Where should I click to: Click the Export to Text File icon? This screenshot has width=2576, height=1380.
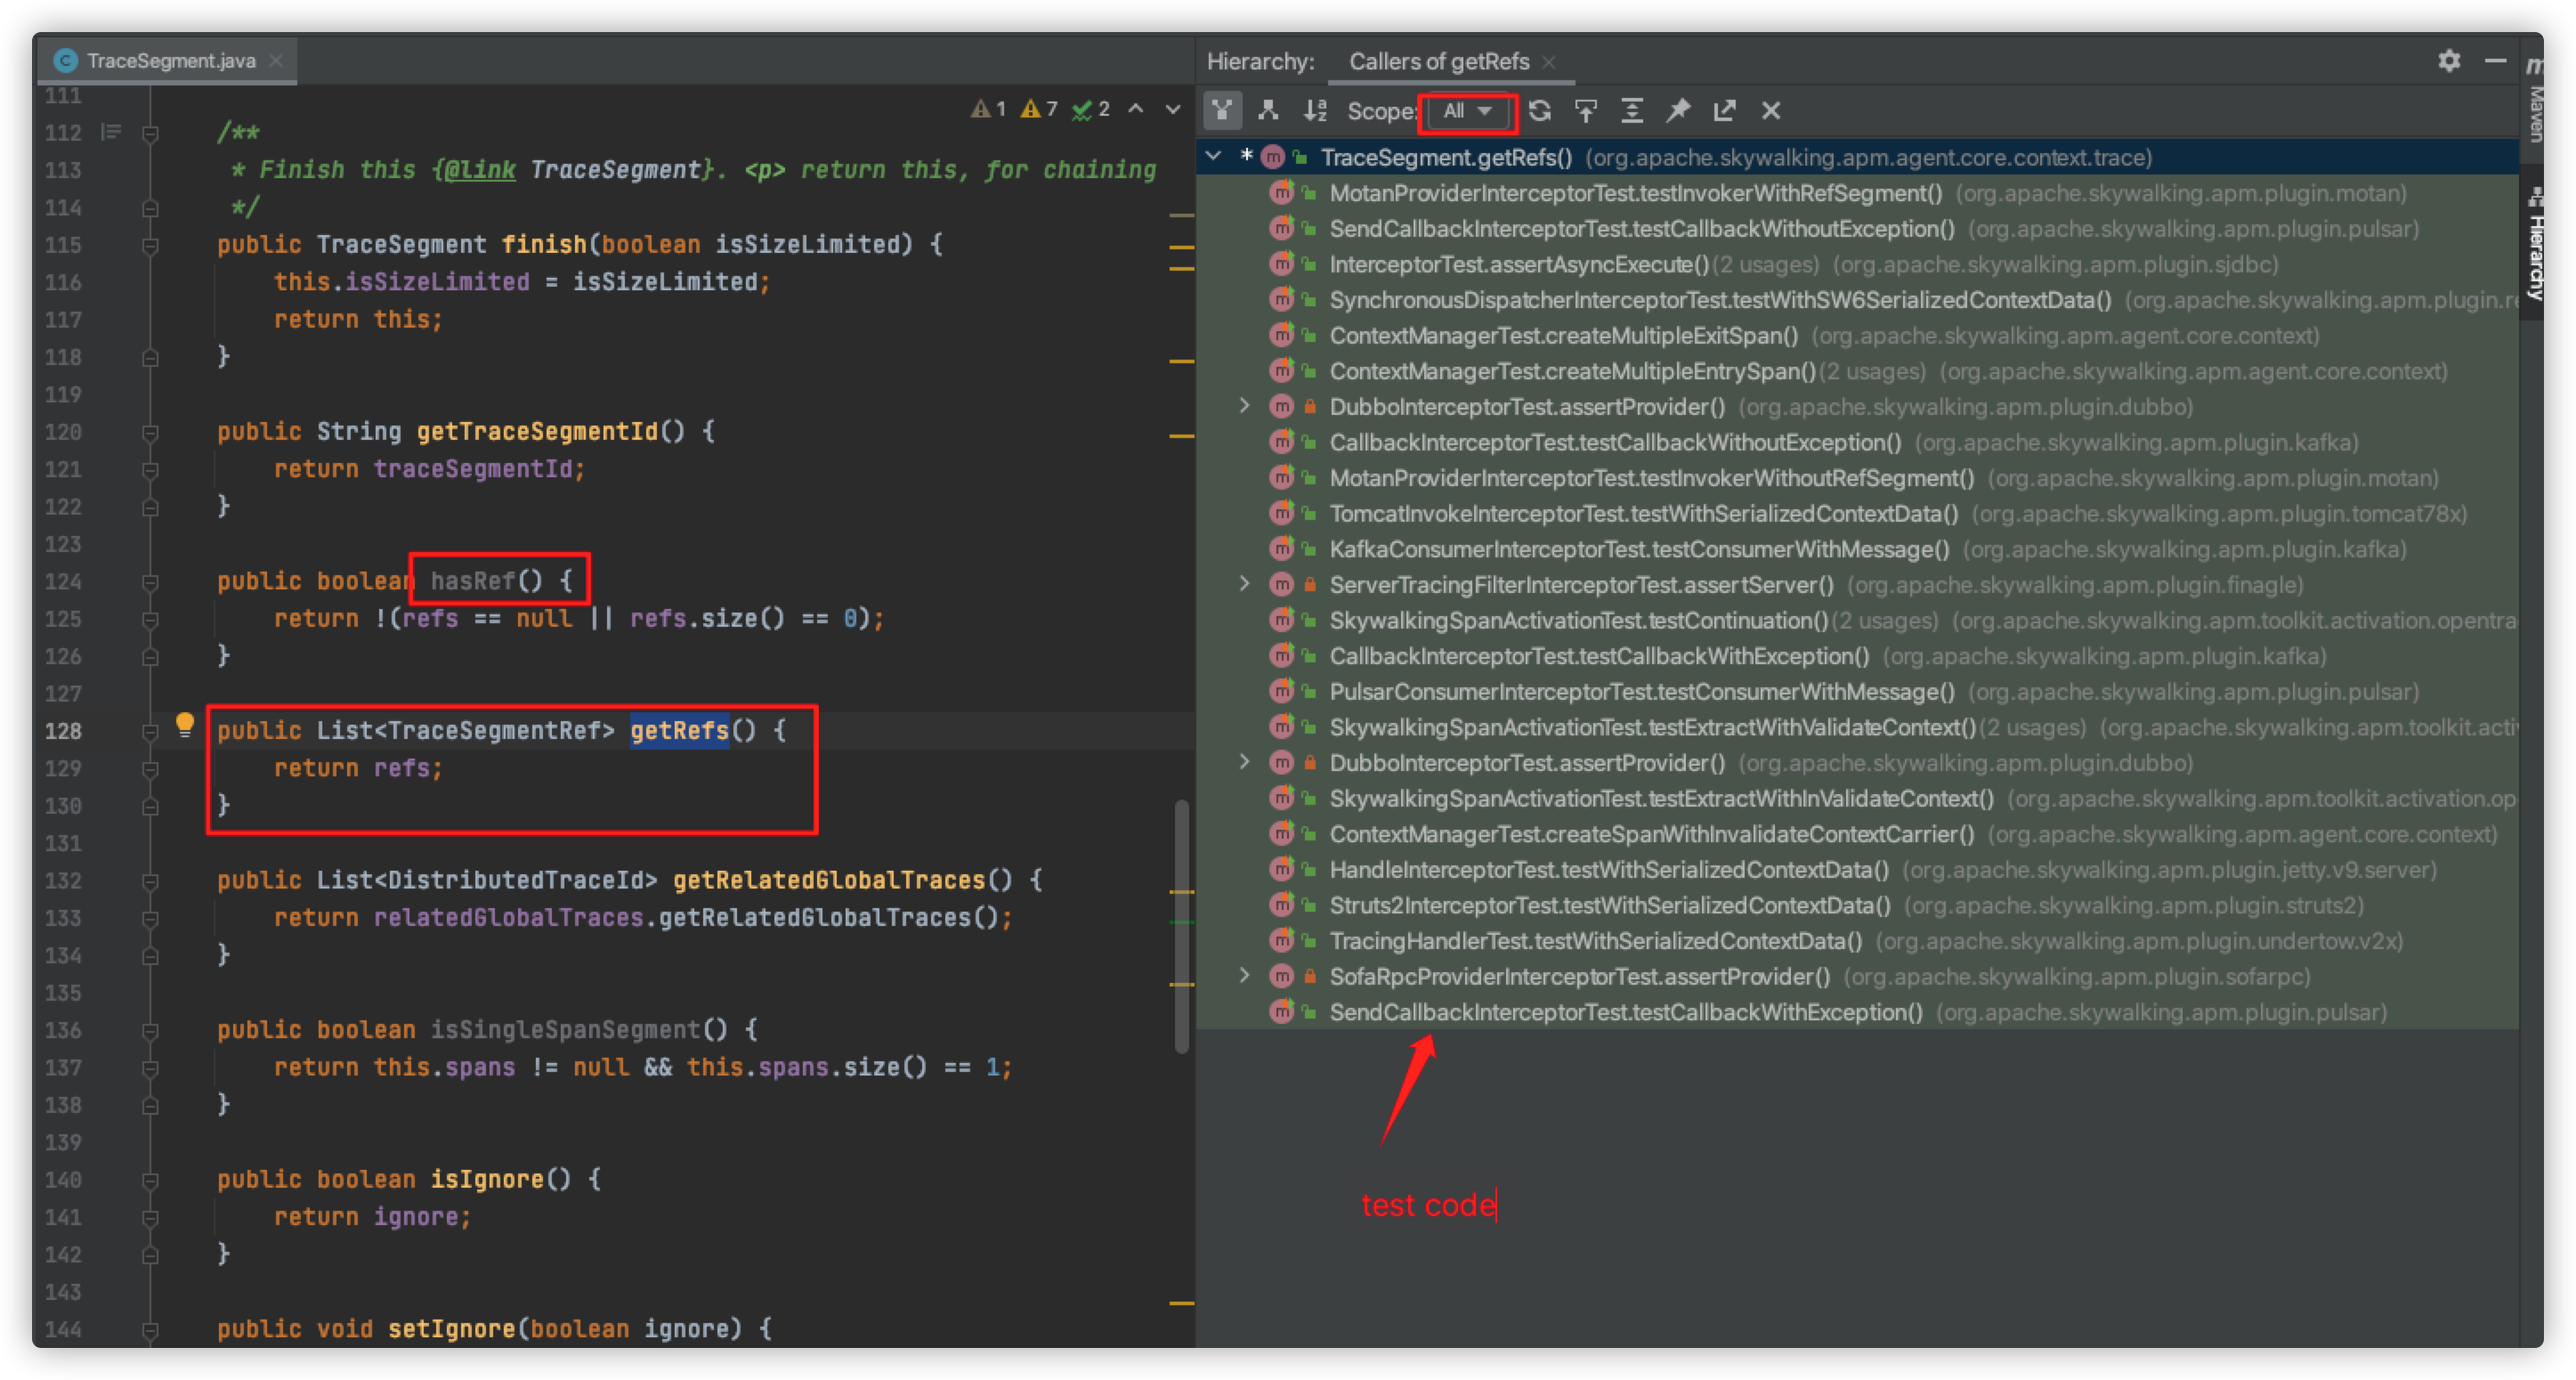1724,111
